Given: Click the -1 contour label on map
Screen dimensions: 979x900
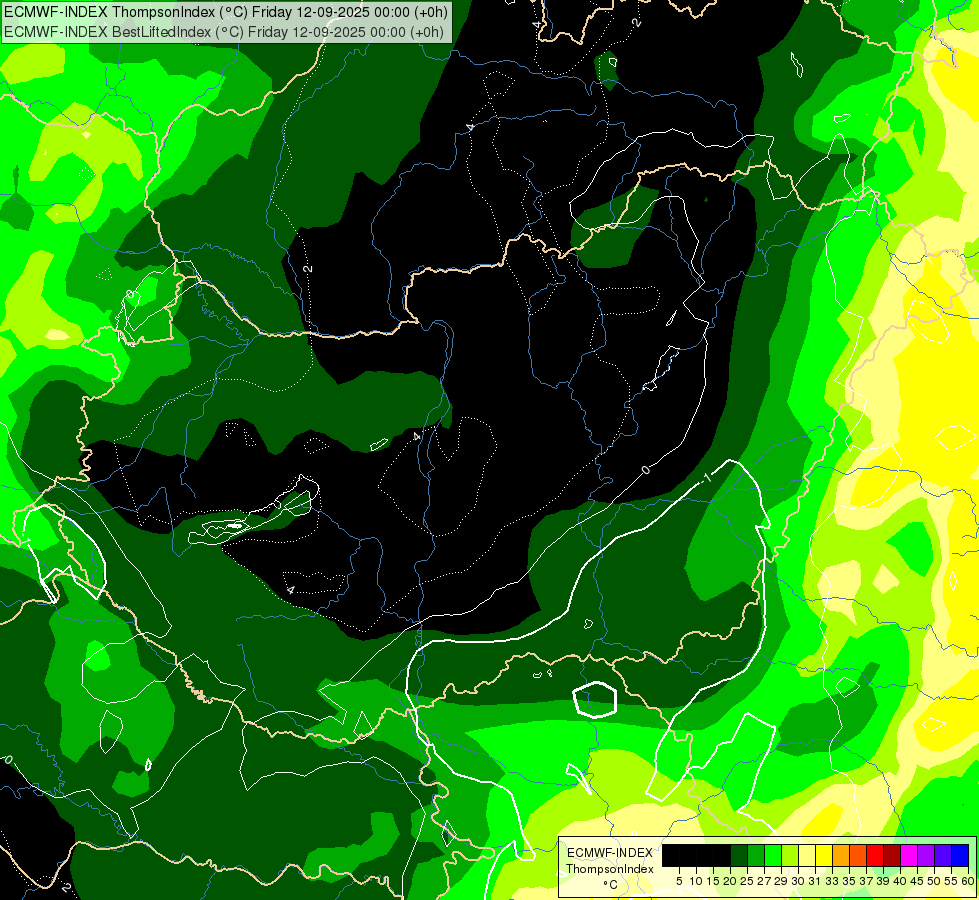Looking at the screenshot, I should click(x=707, y=478).
